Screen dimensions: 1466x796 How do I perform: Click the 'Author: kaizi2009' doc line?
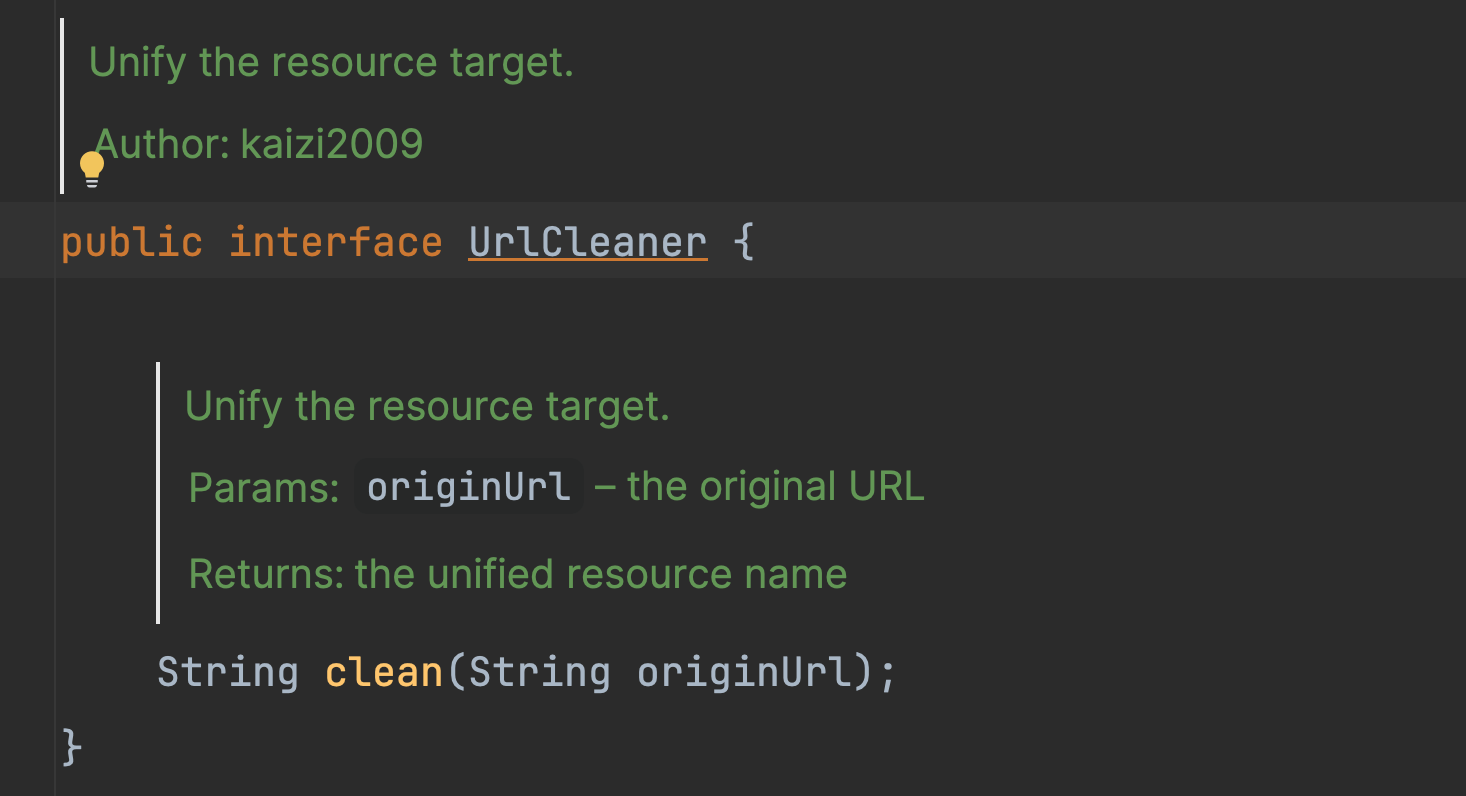(x=259, y=144)
